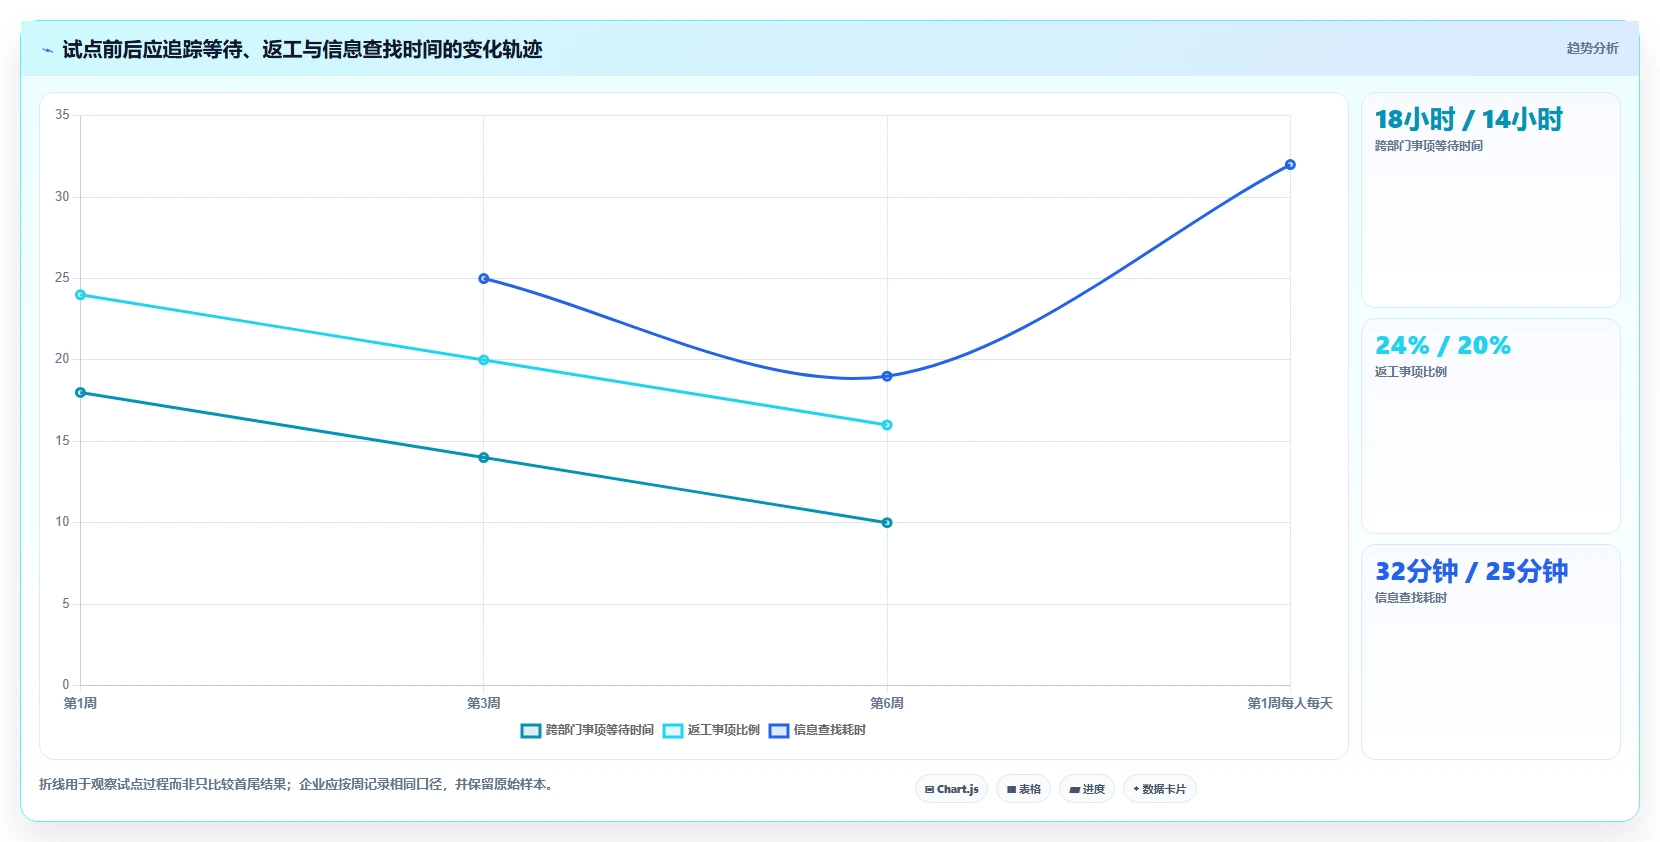Viewport: 1660px width, 842px height.
Task: Click the chart title 试点前后应追踪等待、返工与信息查找时间的变化轨迹
Action: pyautogui.click(x=302, y=50)
